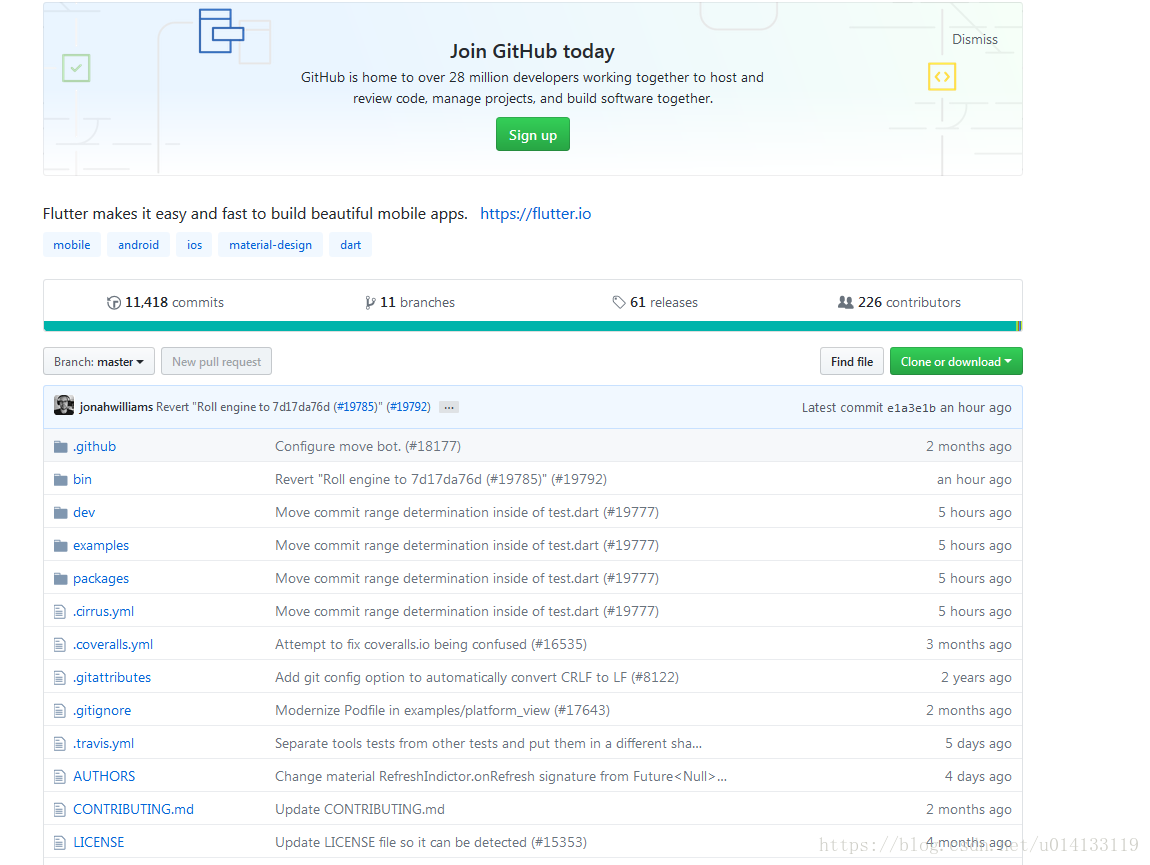Open the LICENSE file name
This screenshot has width=1150, height=865.
tap(99, 843)
